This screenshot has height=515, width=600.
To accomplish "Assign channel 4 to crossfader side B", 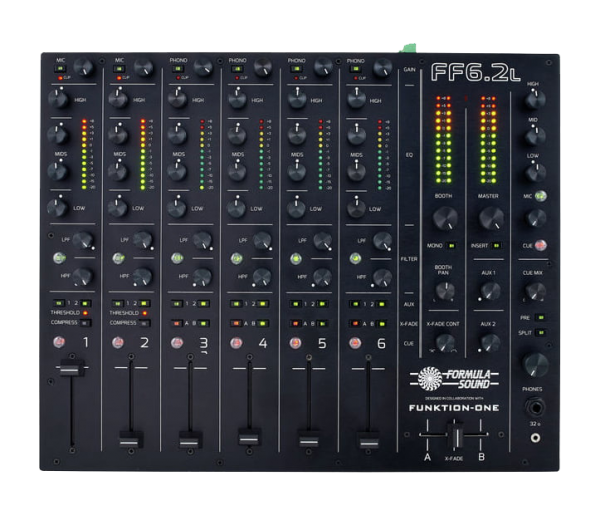I will click(x=263, y=324).
